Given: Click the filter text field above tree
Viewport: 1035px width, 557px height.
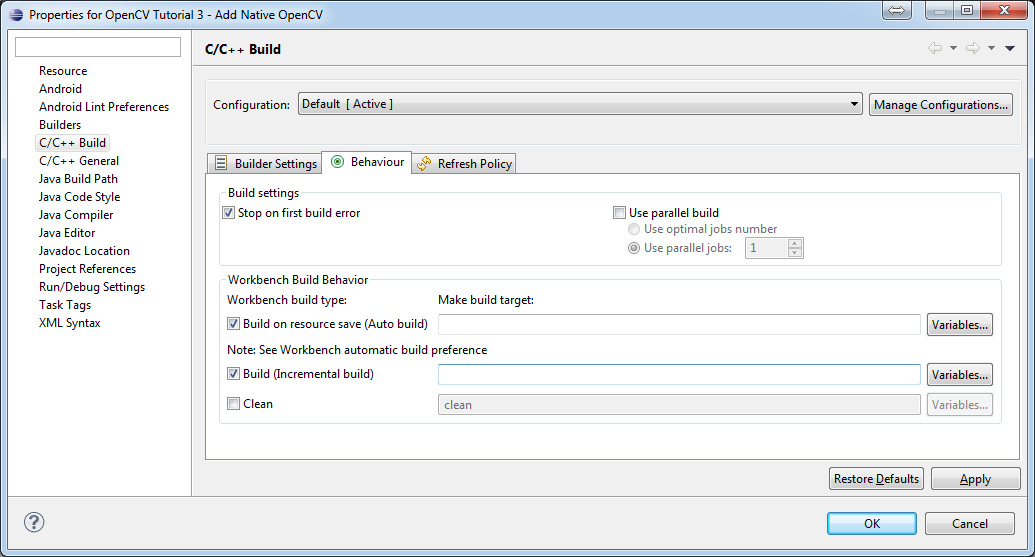Looking at the screenshot, I should (x=98, y=47).
